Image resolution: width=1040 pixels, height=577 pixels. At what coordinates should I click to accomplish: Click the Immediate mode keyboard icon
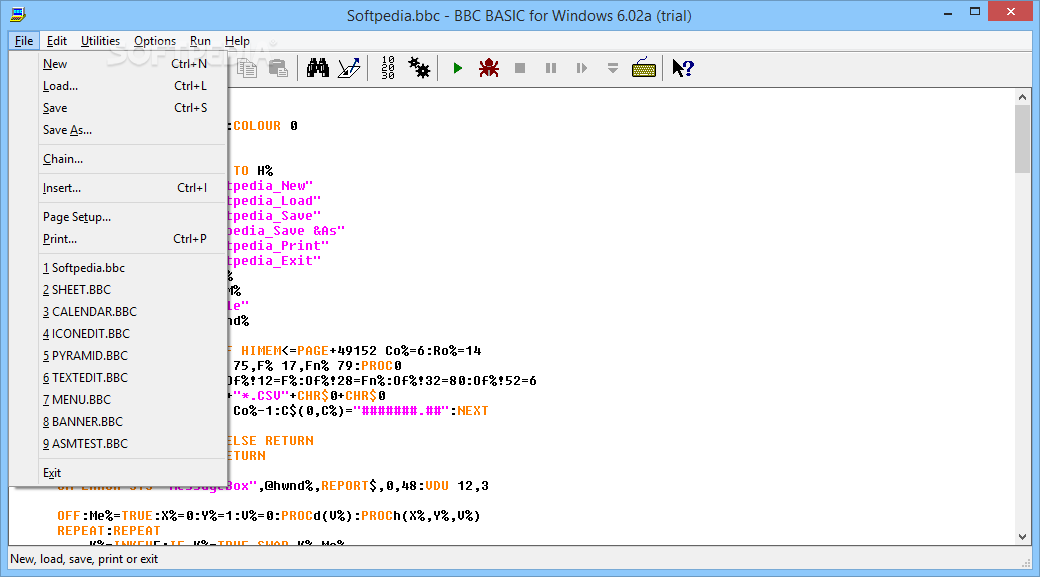pos(643,68)
